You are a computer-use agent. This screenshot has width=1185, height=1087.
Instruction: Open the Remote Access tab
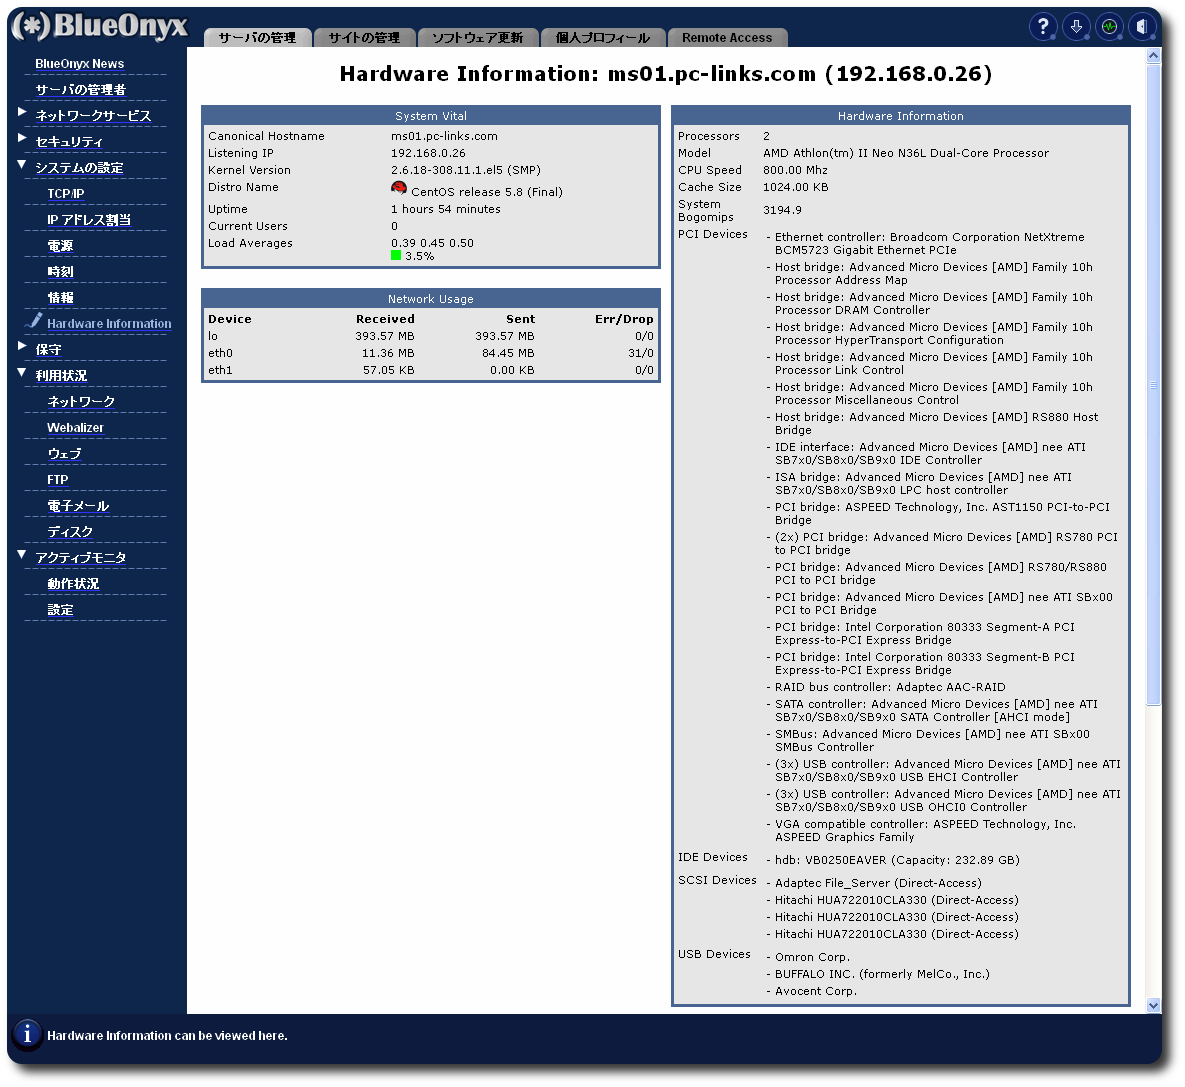pos(727,38)
